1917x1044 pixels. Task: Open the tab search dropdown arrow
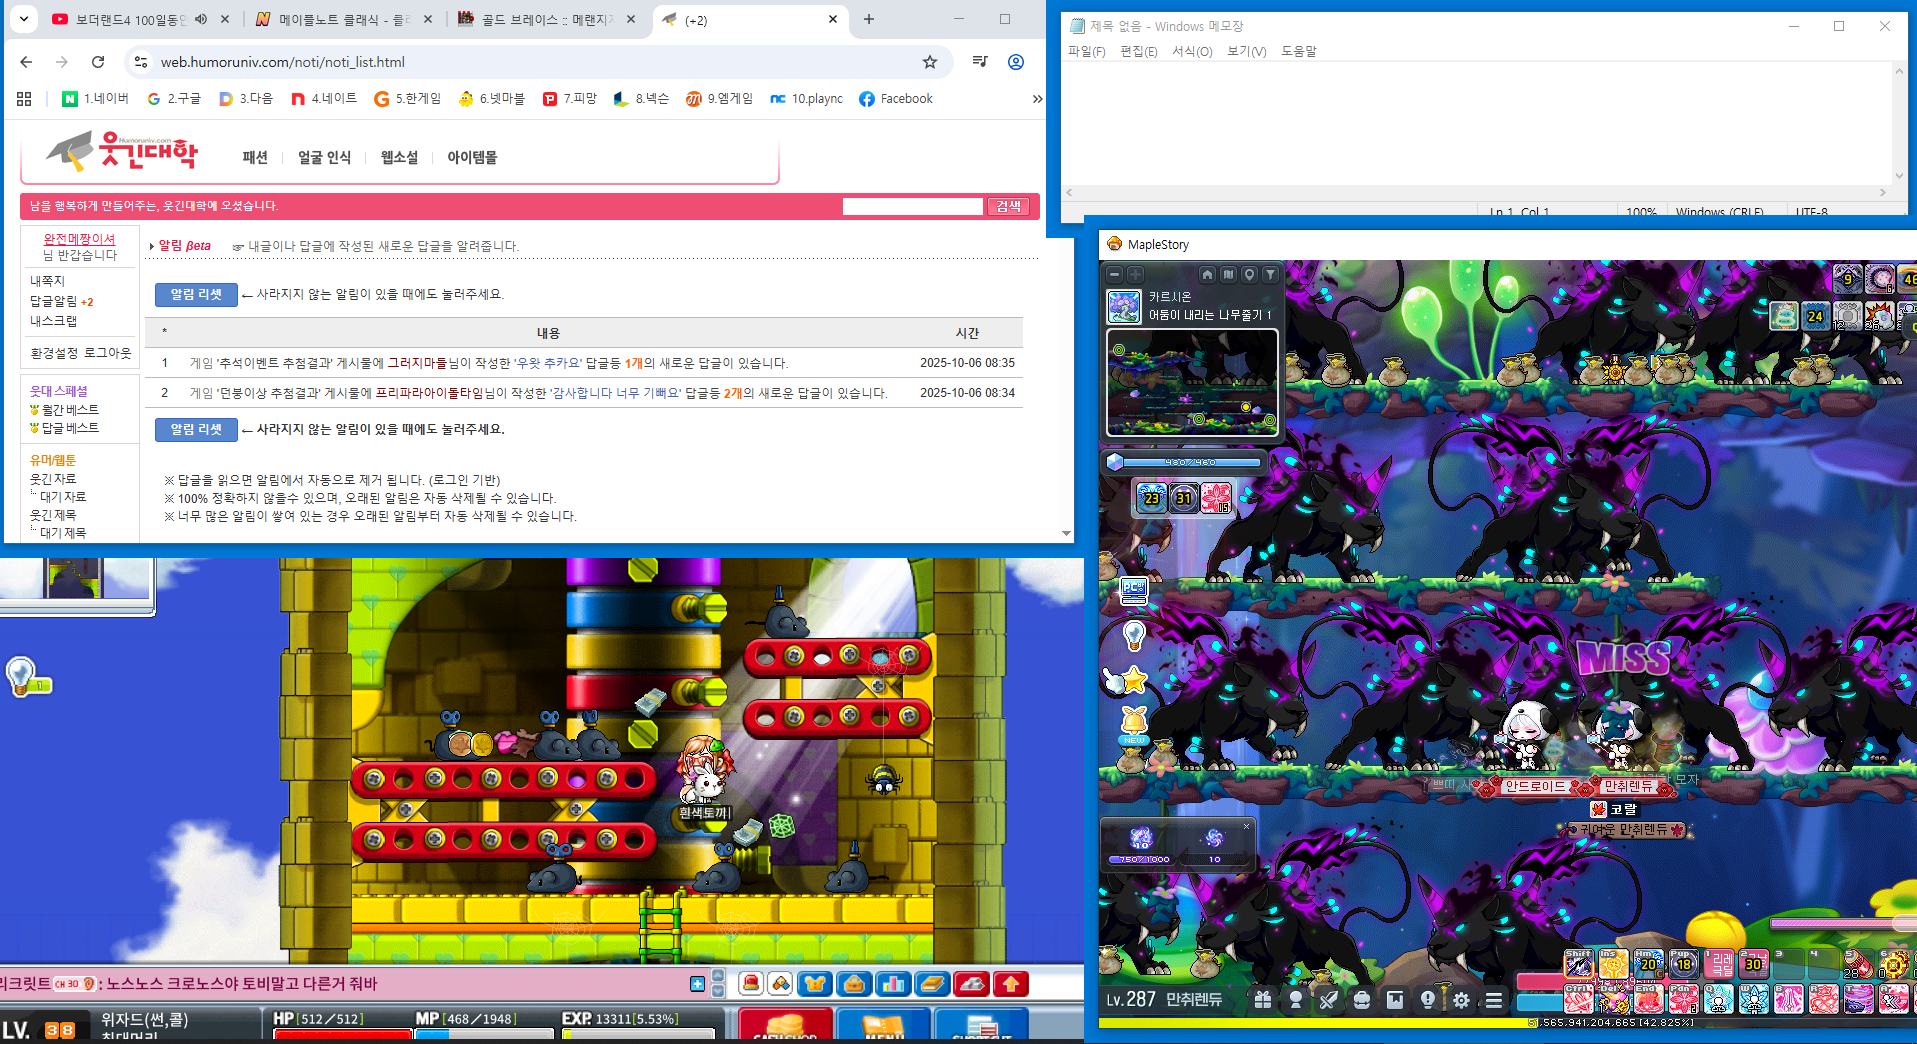[24, 19]
